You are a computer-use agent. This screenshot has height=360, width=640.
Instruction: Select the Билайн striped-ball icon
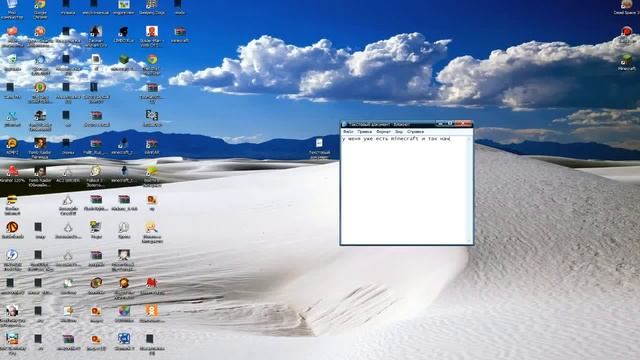click(x=12, y=200)
